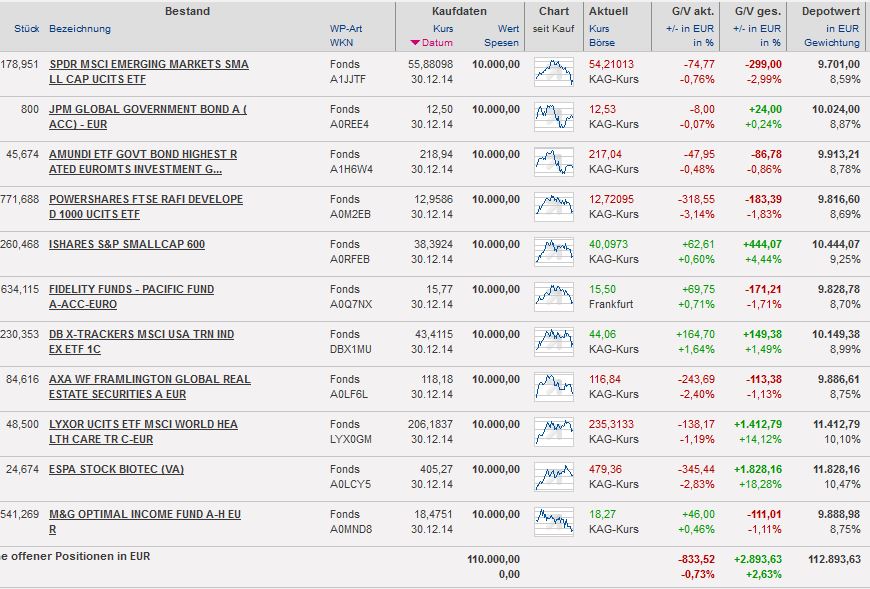Sort the table by Börse column
870x589 pixels.
[601, 43]
